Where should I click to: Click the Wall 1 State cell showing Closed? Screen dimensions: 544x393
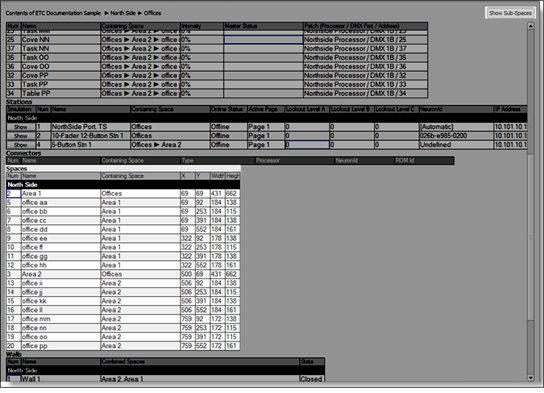[x=312, y=379]
